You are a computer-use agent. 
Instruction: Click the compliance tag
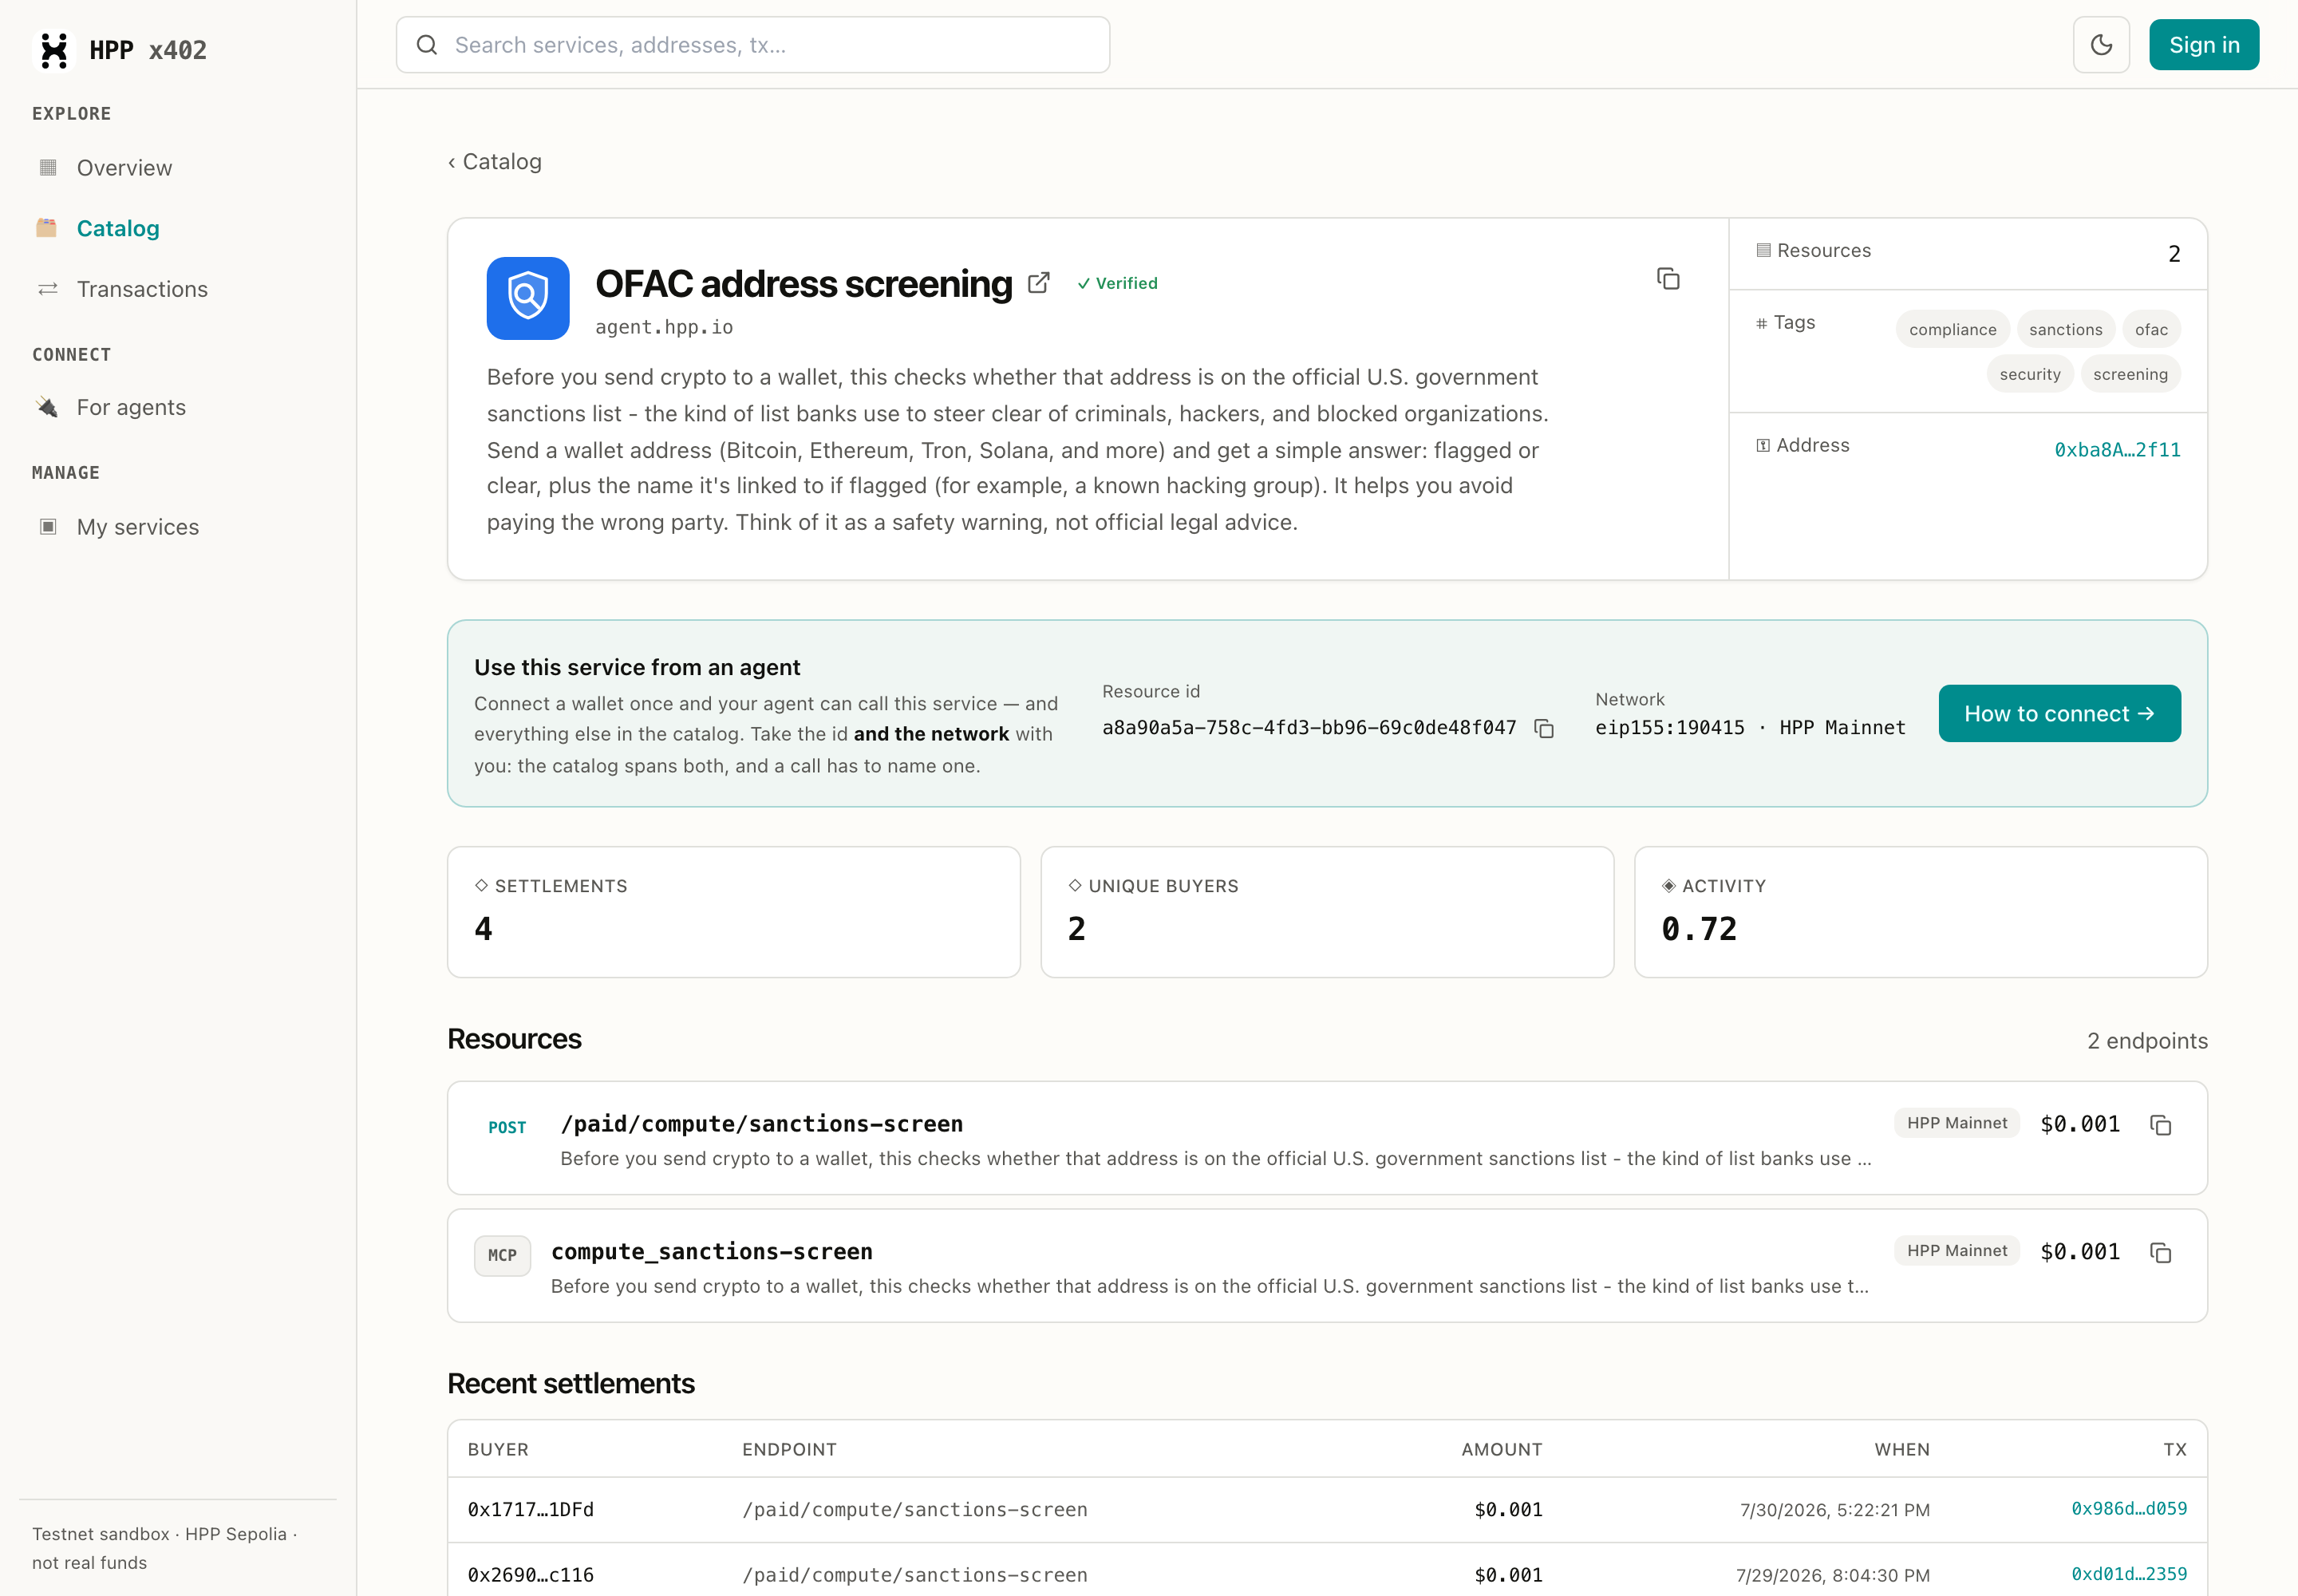(x=1953, y=329)
